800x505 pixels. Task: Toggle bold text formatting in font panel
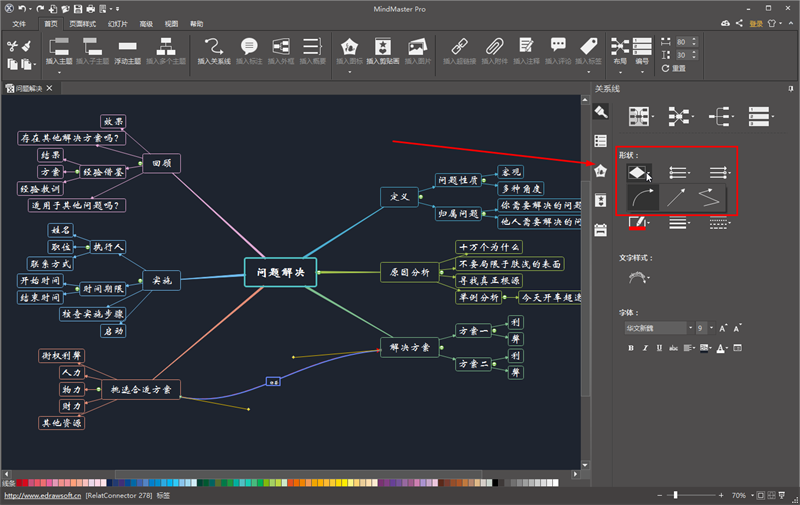tap(632, 348)
